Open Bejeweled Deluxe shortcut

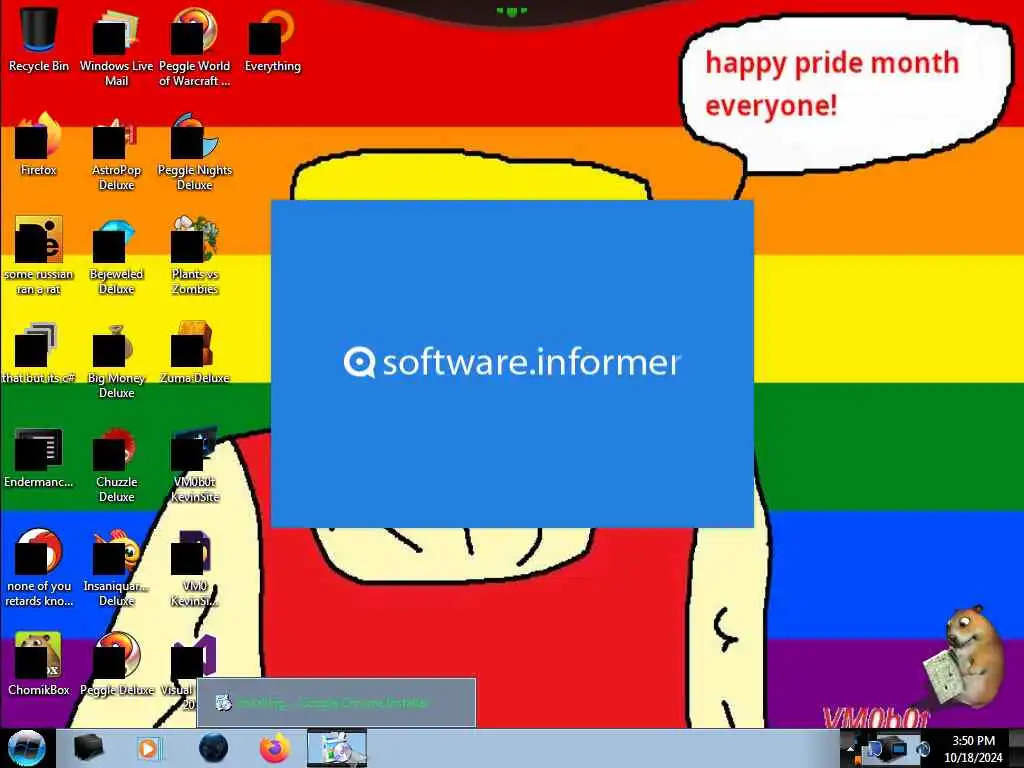point(116,255)
